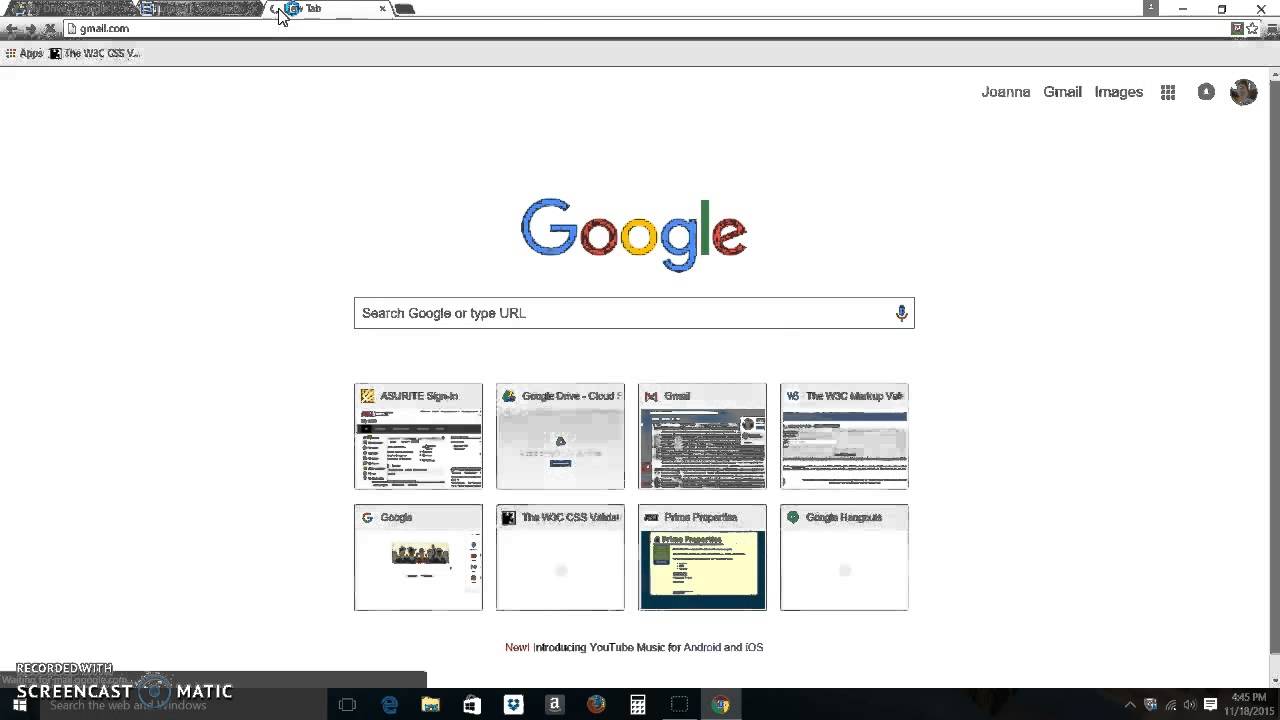Open Calculator from taskbar
This screenshot has height=720, width=1280.
637,705
